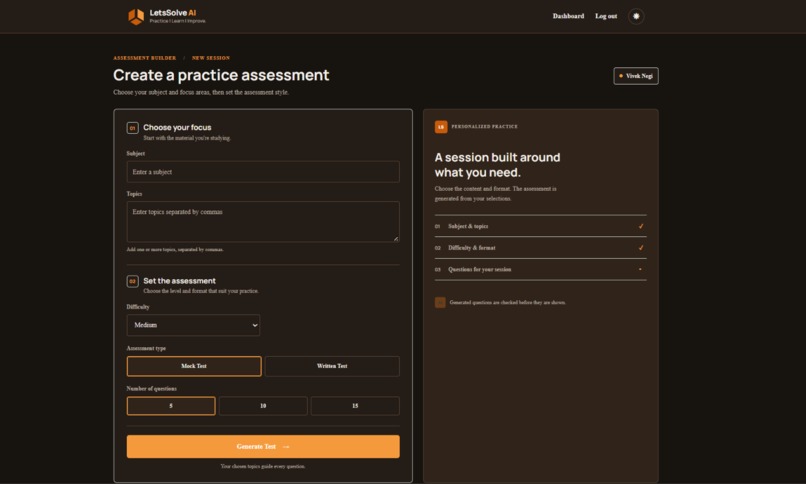The height and width of the screenshot is (484, 806).
Task: Click the Subject & topics step row
Action: [540, 226]
